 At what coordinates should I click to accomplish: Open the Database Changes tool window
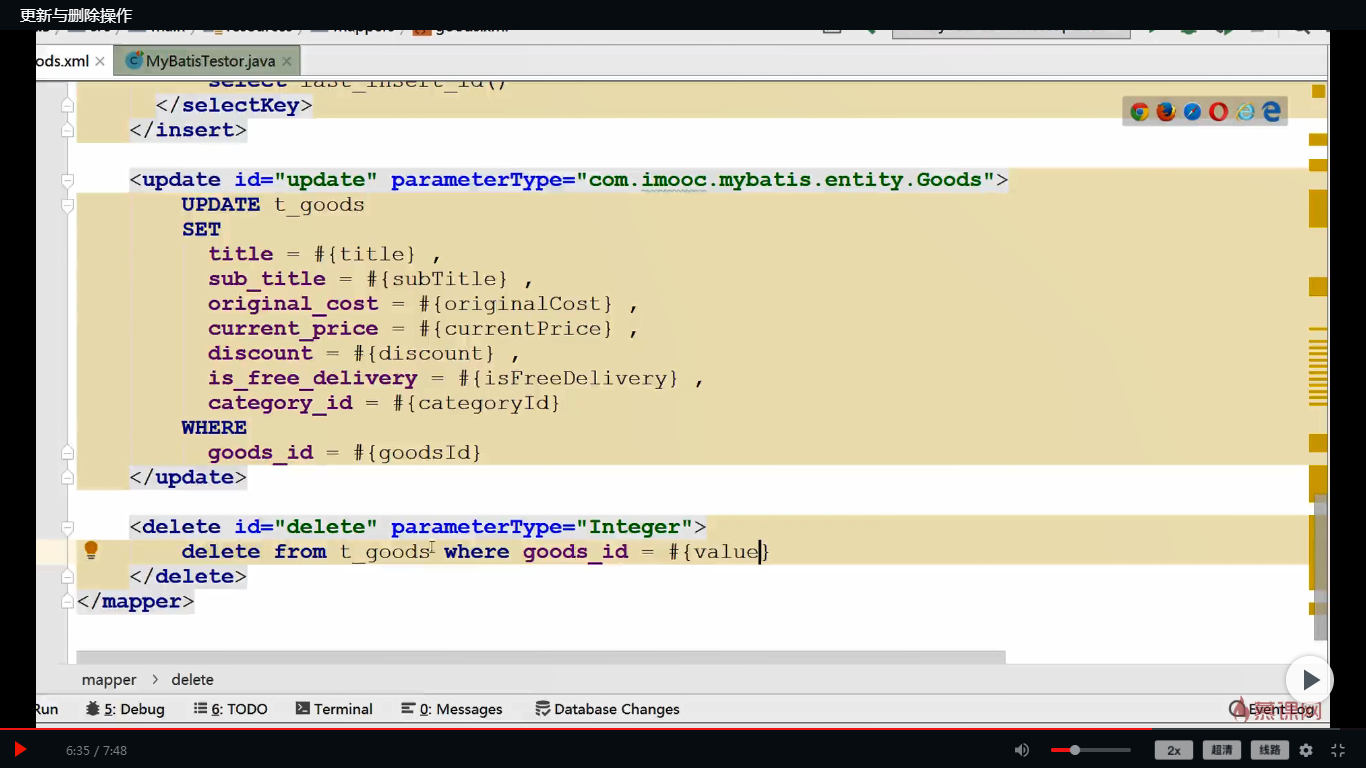[607, 709]
